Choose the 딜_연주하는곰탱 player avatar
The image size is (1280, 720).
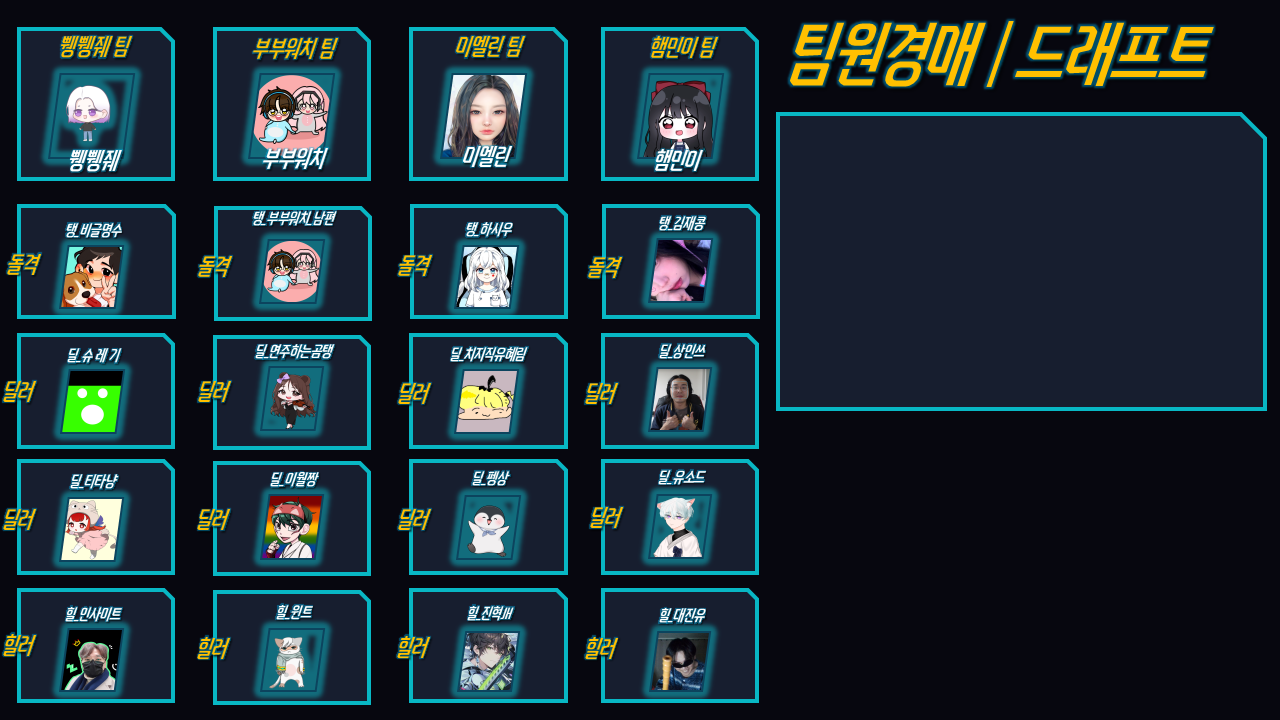293,399
